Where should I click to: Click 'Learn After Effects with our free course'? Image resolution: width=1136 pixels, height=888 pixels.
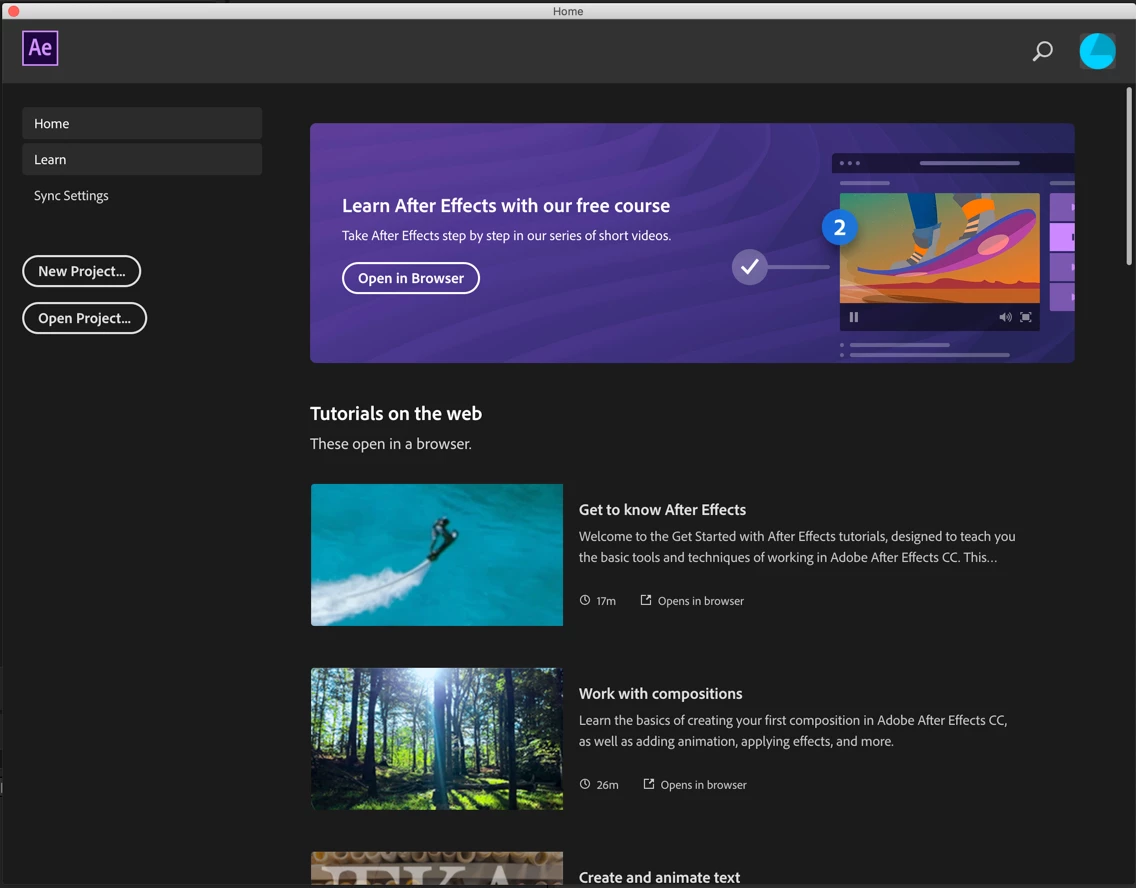click(x=506, y=206)
